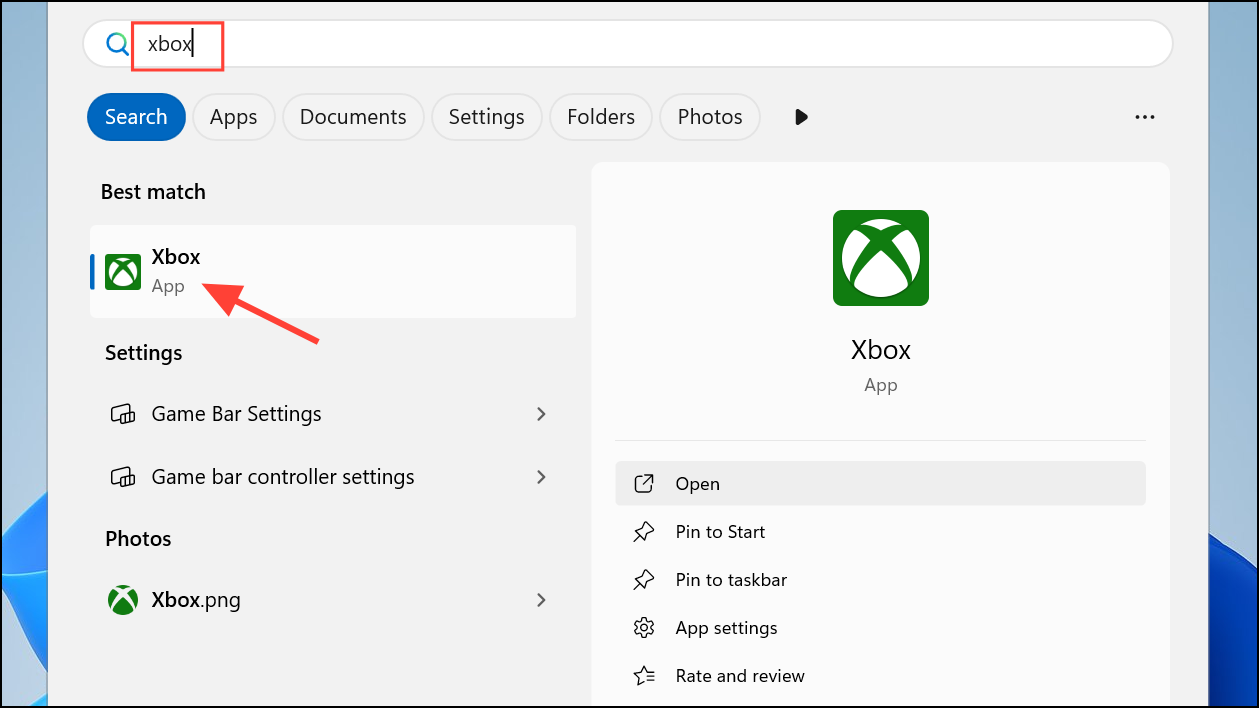Expand Game Bar Settings chevron arrow
The width and height of the screenshot is (1259, 708).
tap(541, 414)
